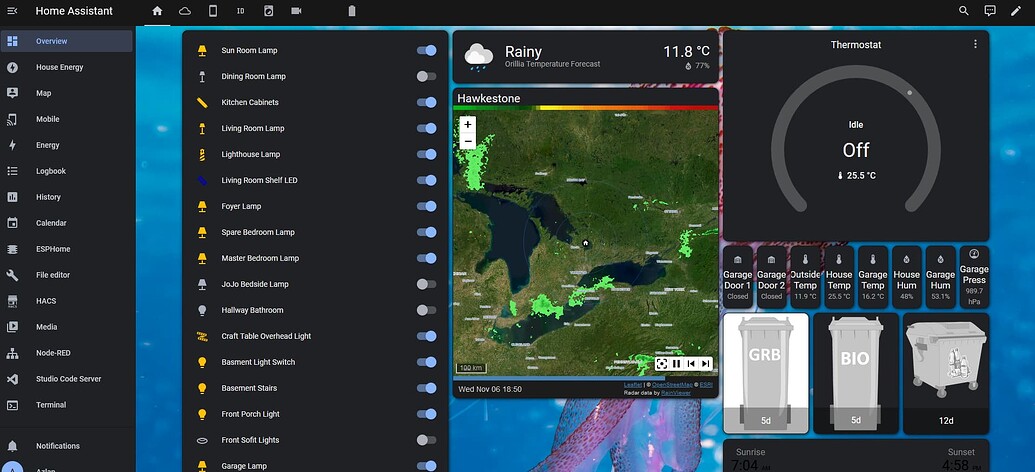Screen dimensions: 1035x472
Task: Switch to the video camera view tab
Action: tap(296, 11)
